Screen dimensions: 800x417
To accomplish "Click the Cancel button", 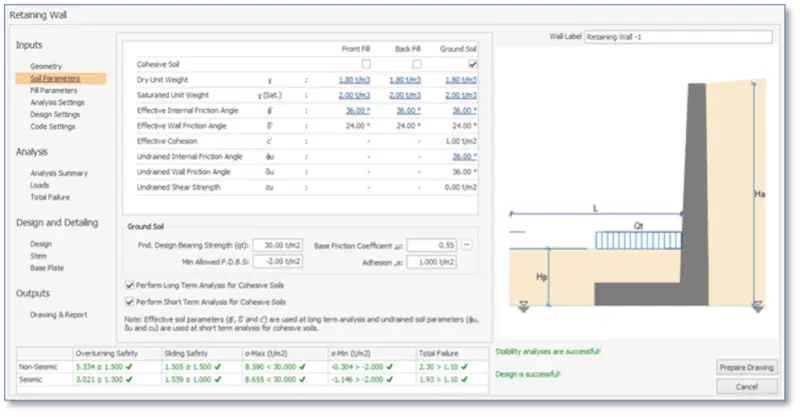I will [746, 386].
